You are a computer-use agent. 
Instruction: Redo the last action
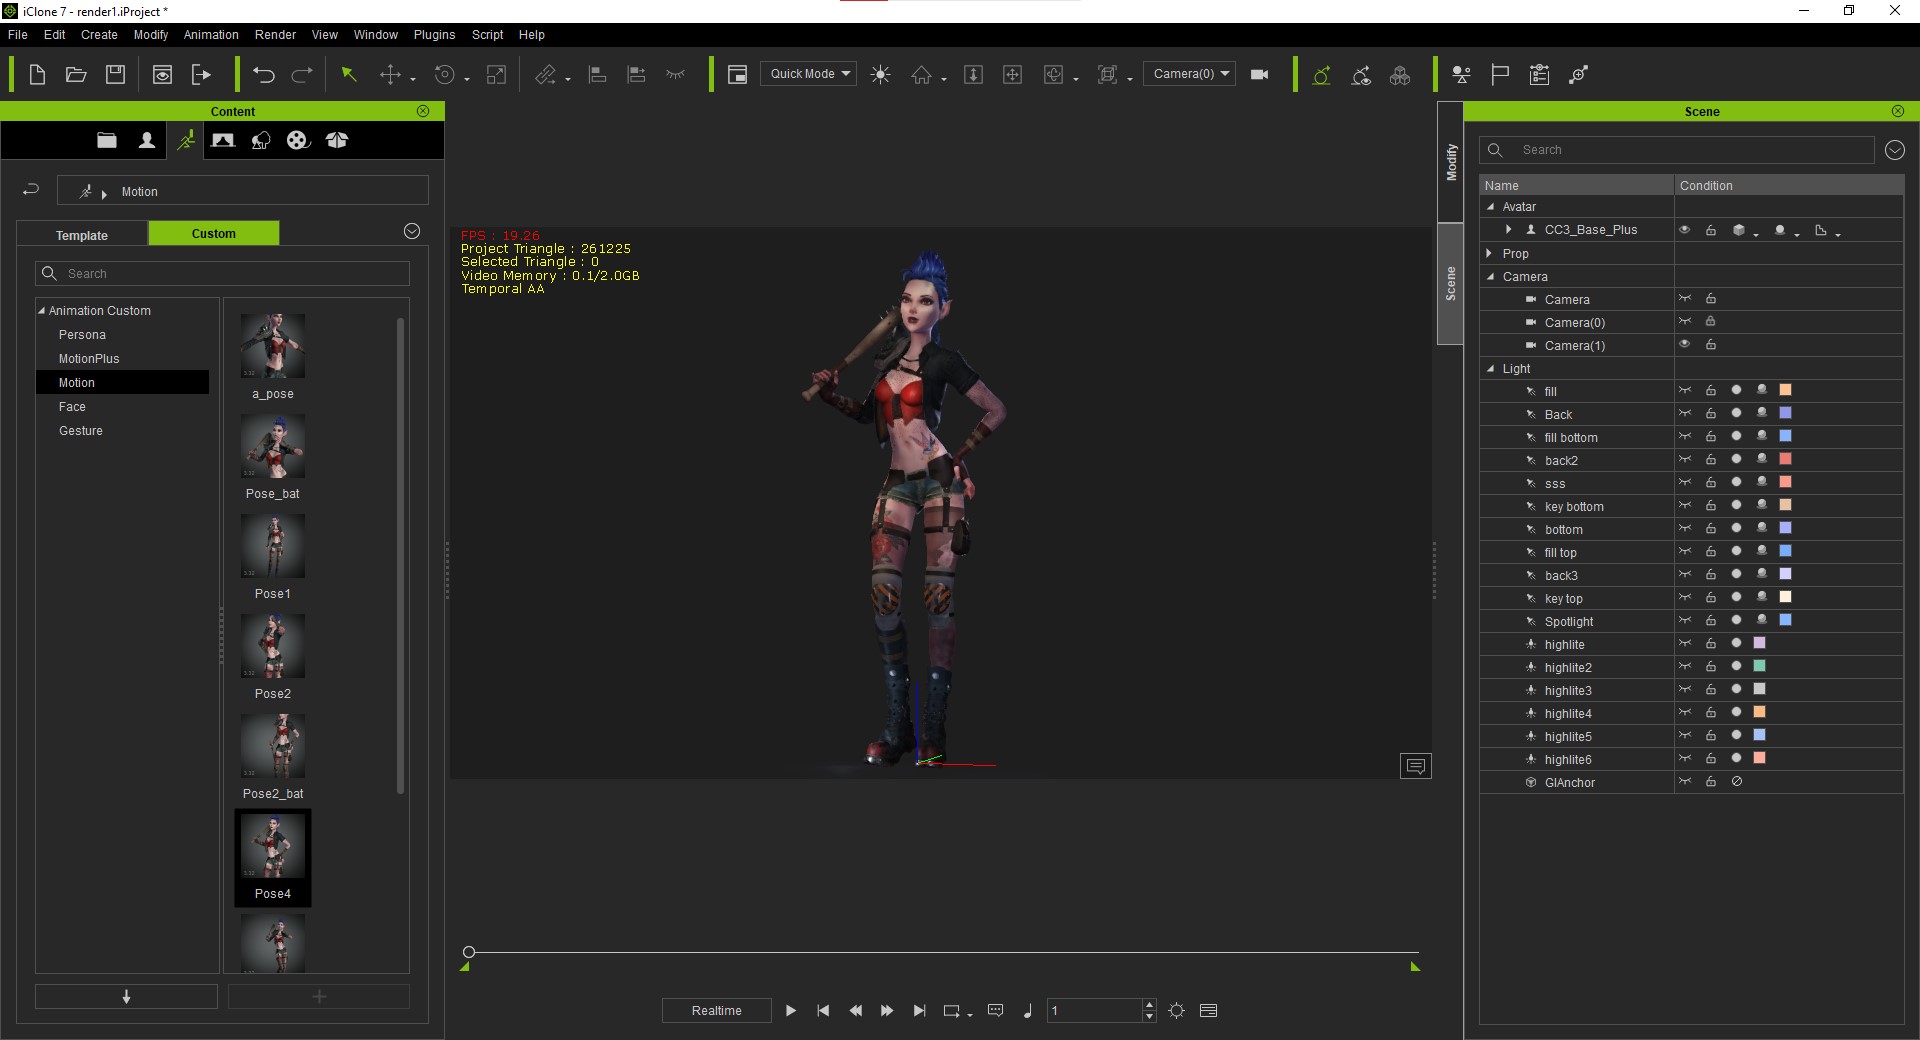pyautogui.click(x=302, y=74)
